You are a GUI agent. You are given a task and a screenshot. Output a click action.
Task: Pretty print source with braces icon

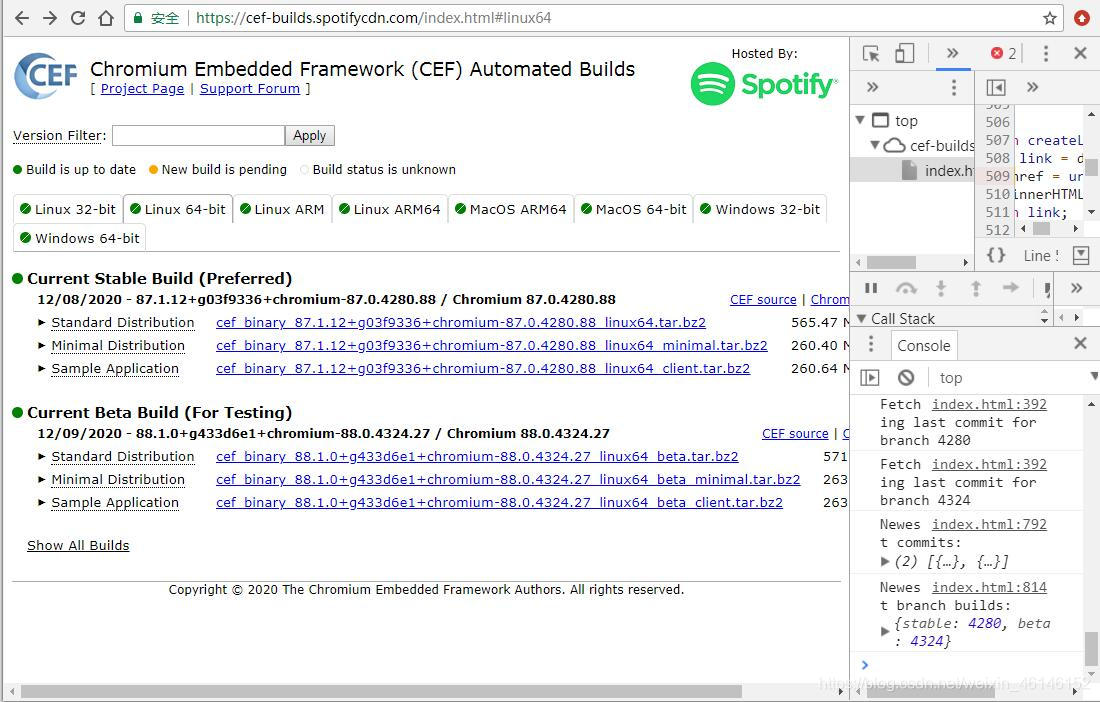click(x=995, y=255)
